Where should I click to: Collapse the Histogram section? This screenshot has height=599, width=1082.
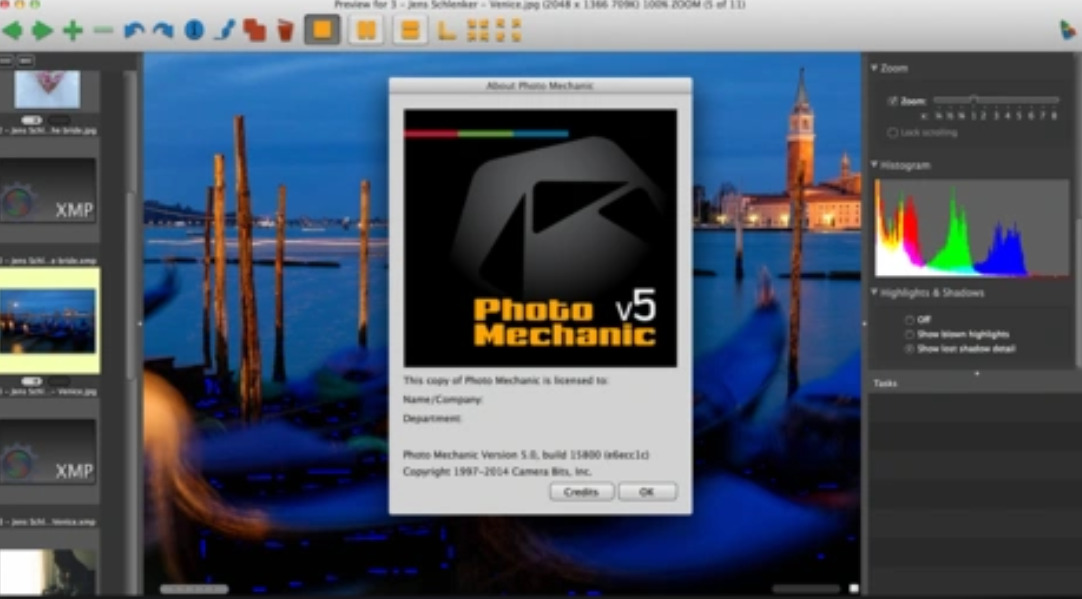tap(874, 165)
